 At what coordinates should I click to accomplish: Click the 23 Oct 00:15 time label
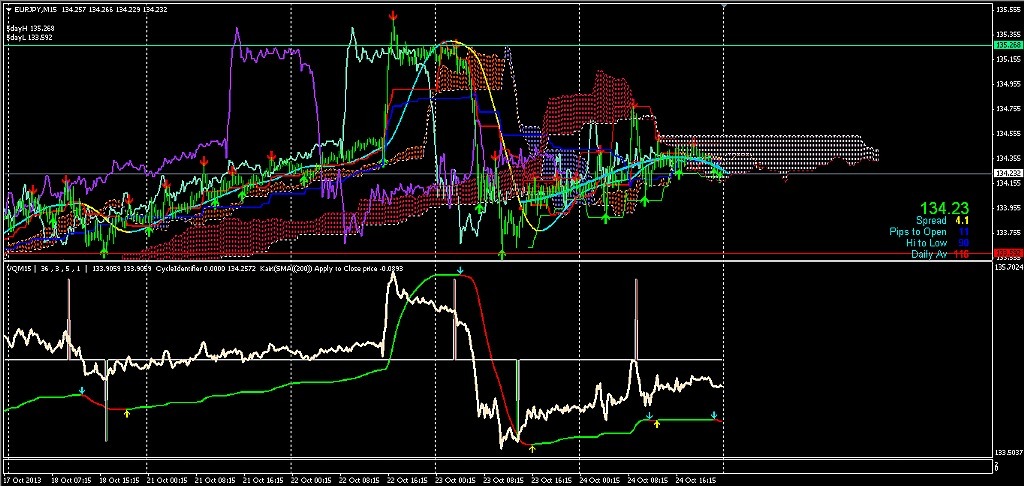455,479
